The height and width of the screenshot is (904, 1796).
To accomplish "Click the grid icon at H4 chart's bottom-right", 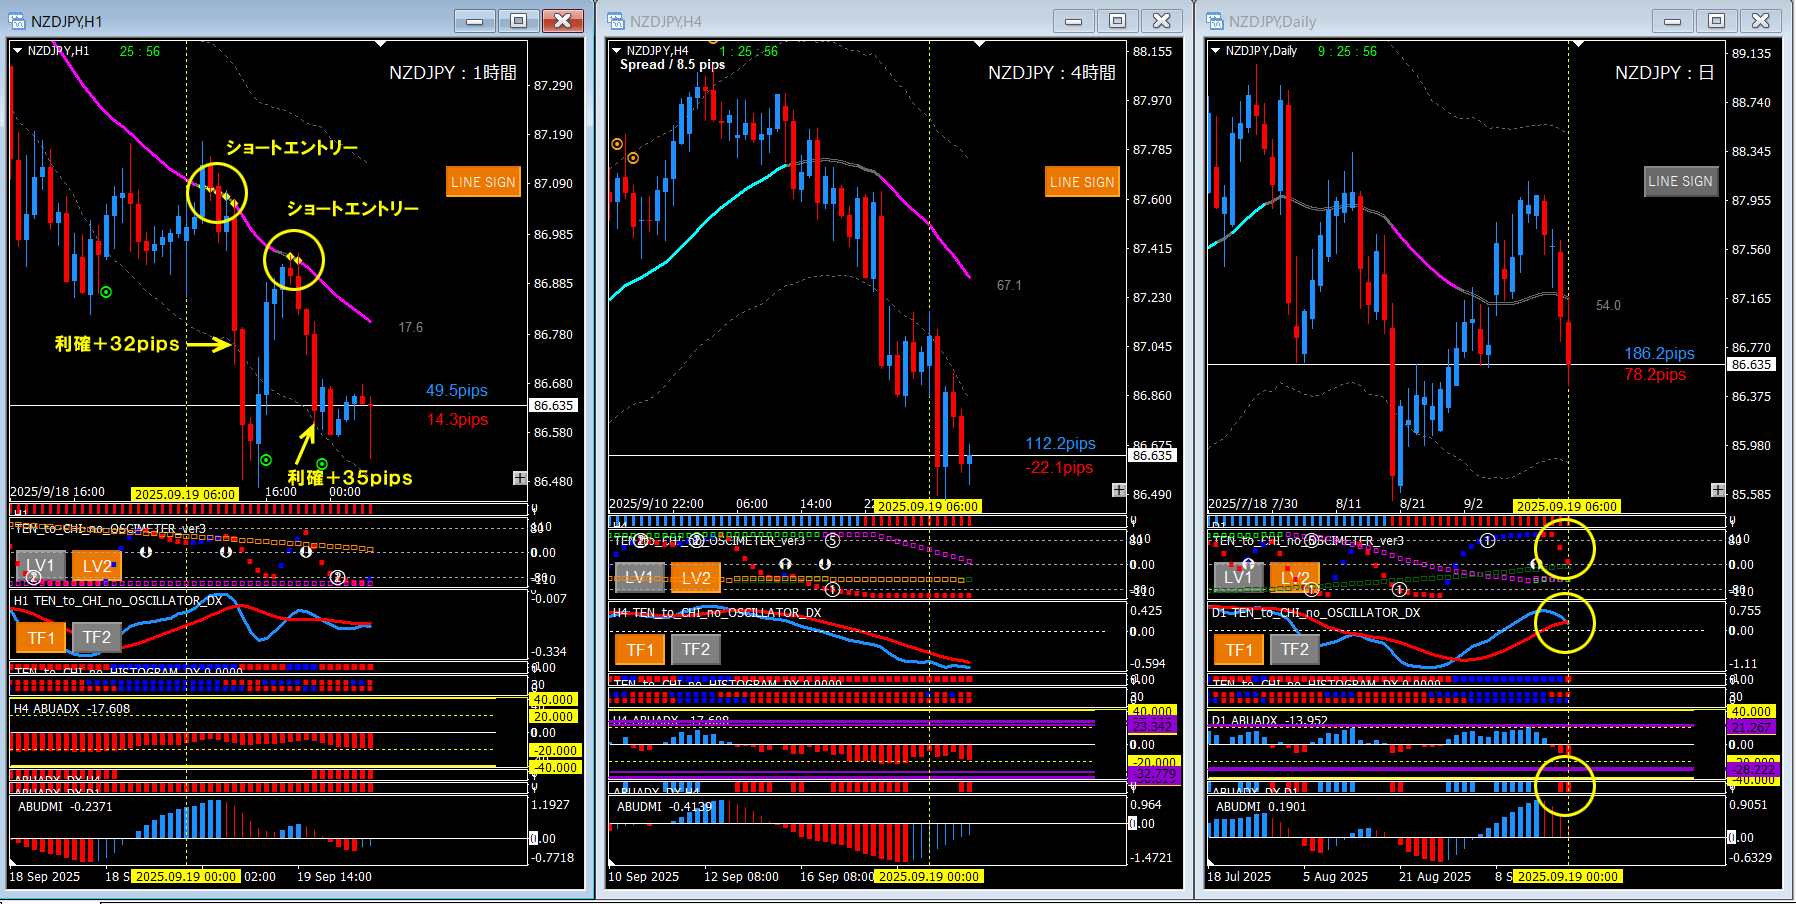I will 1119,490.
